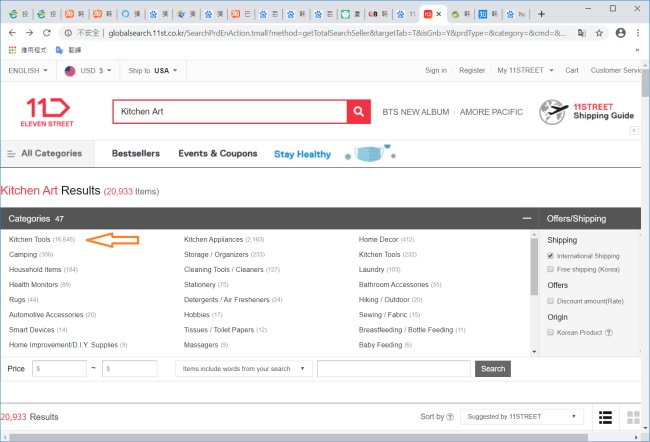Click the dark Search filter button
The width and height of the screenshot is (650, 442).
coord(492,369)
